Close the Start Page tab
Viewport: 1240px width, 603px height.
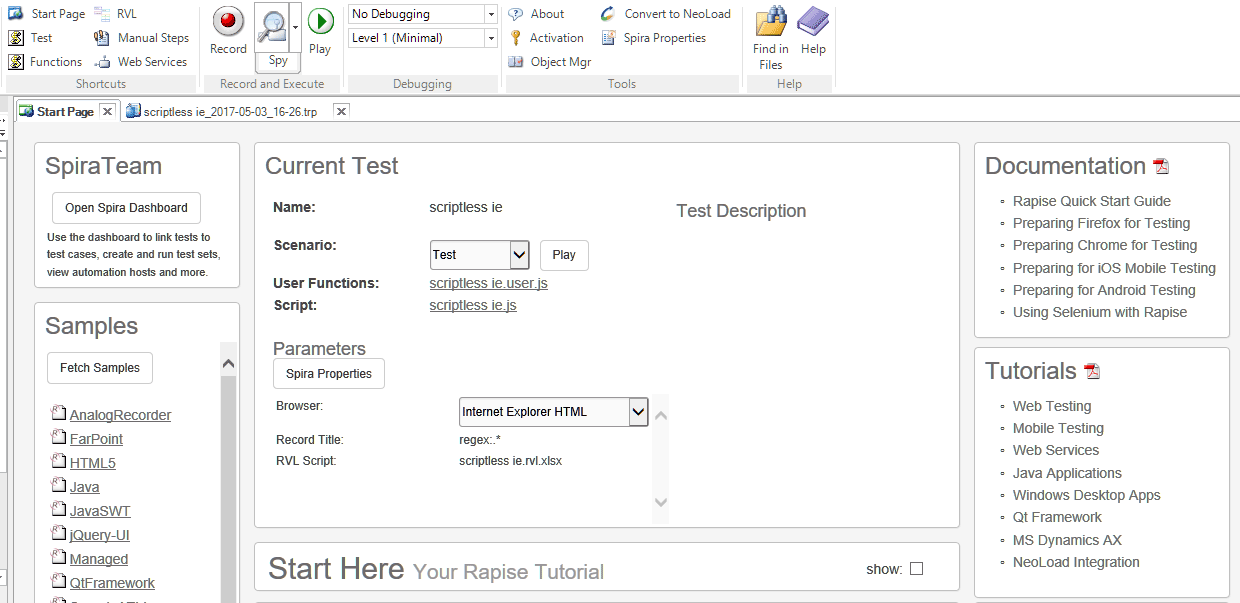(x=108, y=111)
